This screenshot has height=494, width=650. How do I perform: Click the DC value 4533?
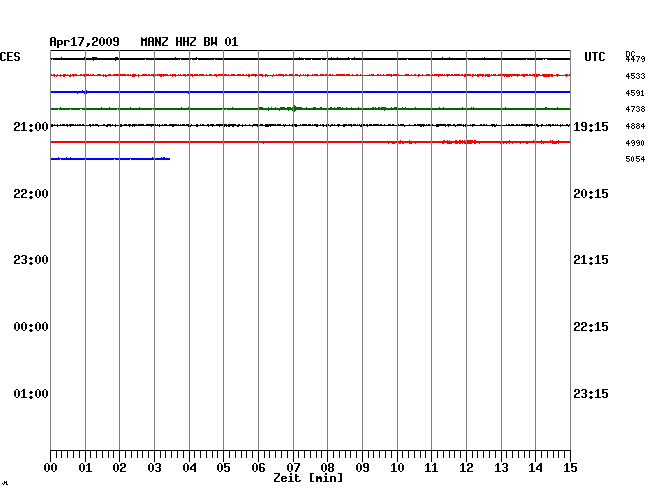click(634, 76)
